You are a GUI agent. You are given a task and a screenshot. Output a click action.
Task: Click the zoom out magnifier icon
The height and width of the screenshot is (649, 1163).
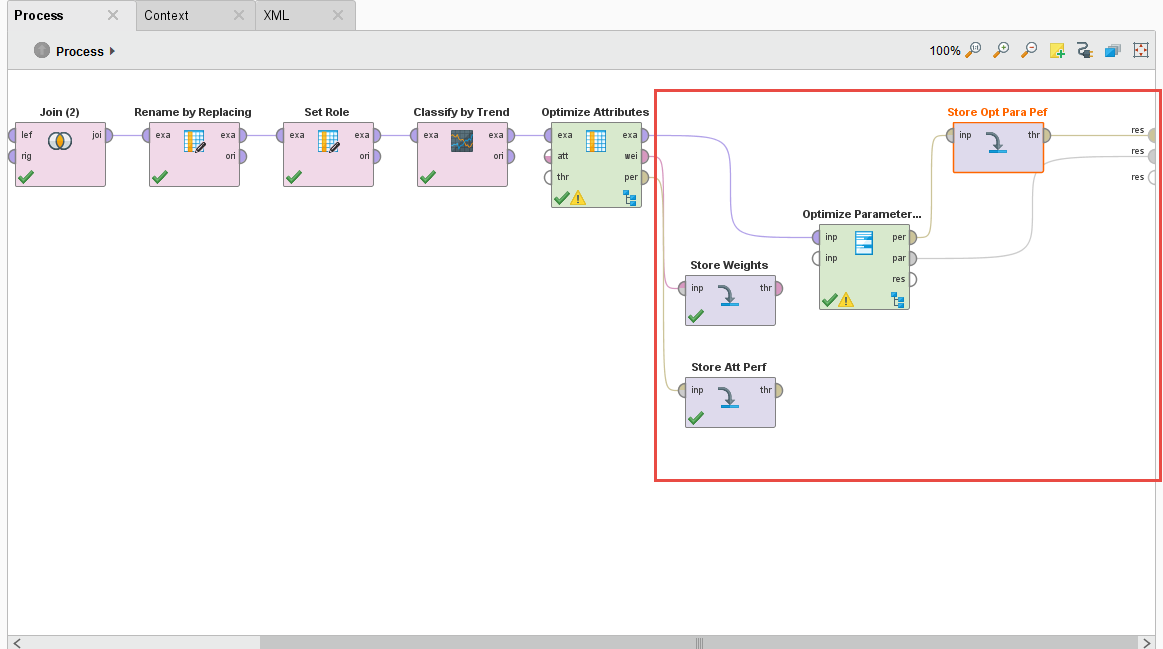pyautogui.click(x=1029, y=50)
